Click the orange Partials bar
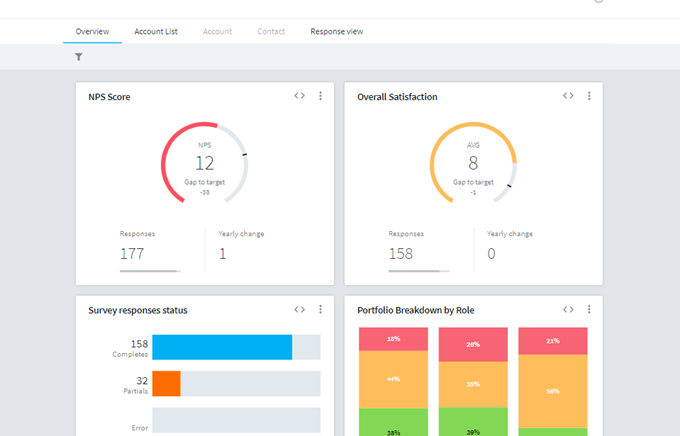Viewport: 680px width, 436px height. coord(167,384)
